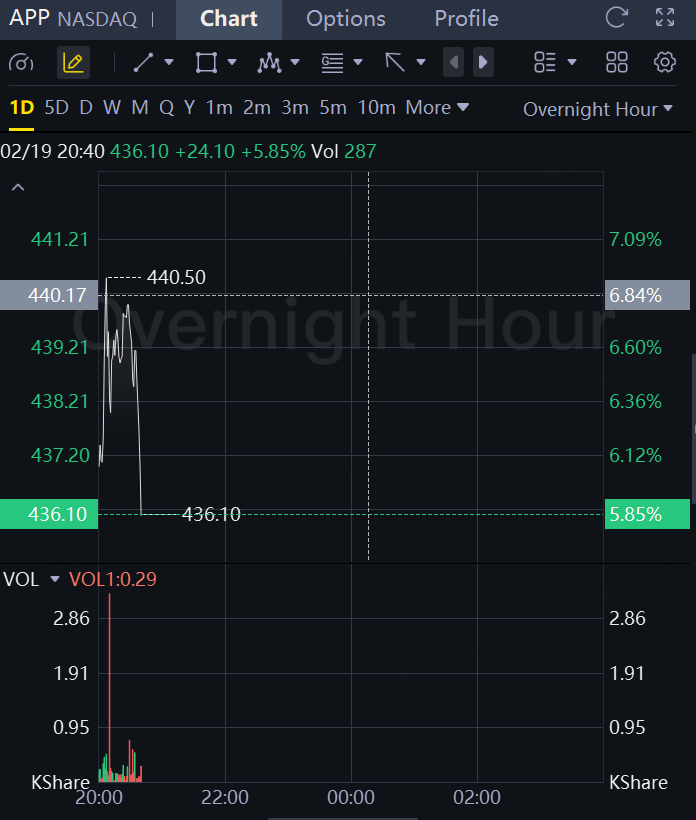
Task: Open chart settings gear
Action: (x=665, y=62)
